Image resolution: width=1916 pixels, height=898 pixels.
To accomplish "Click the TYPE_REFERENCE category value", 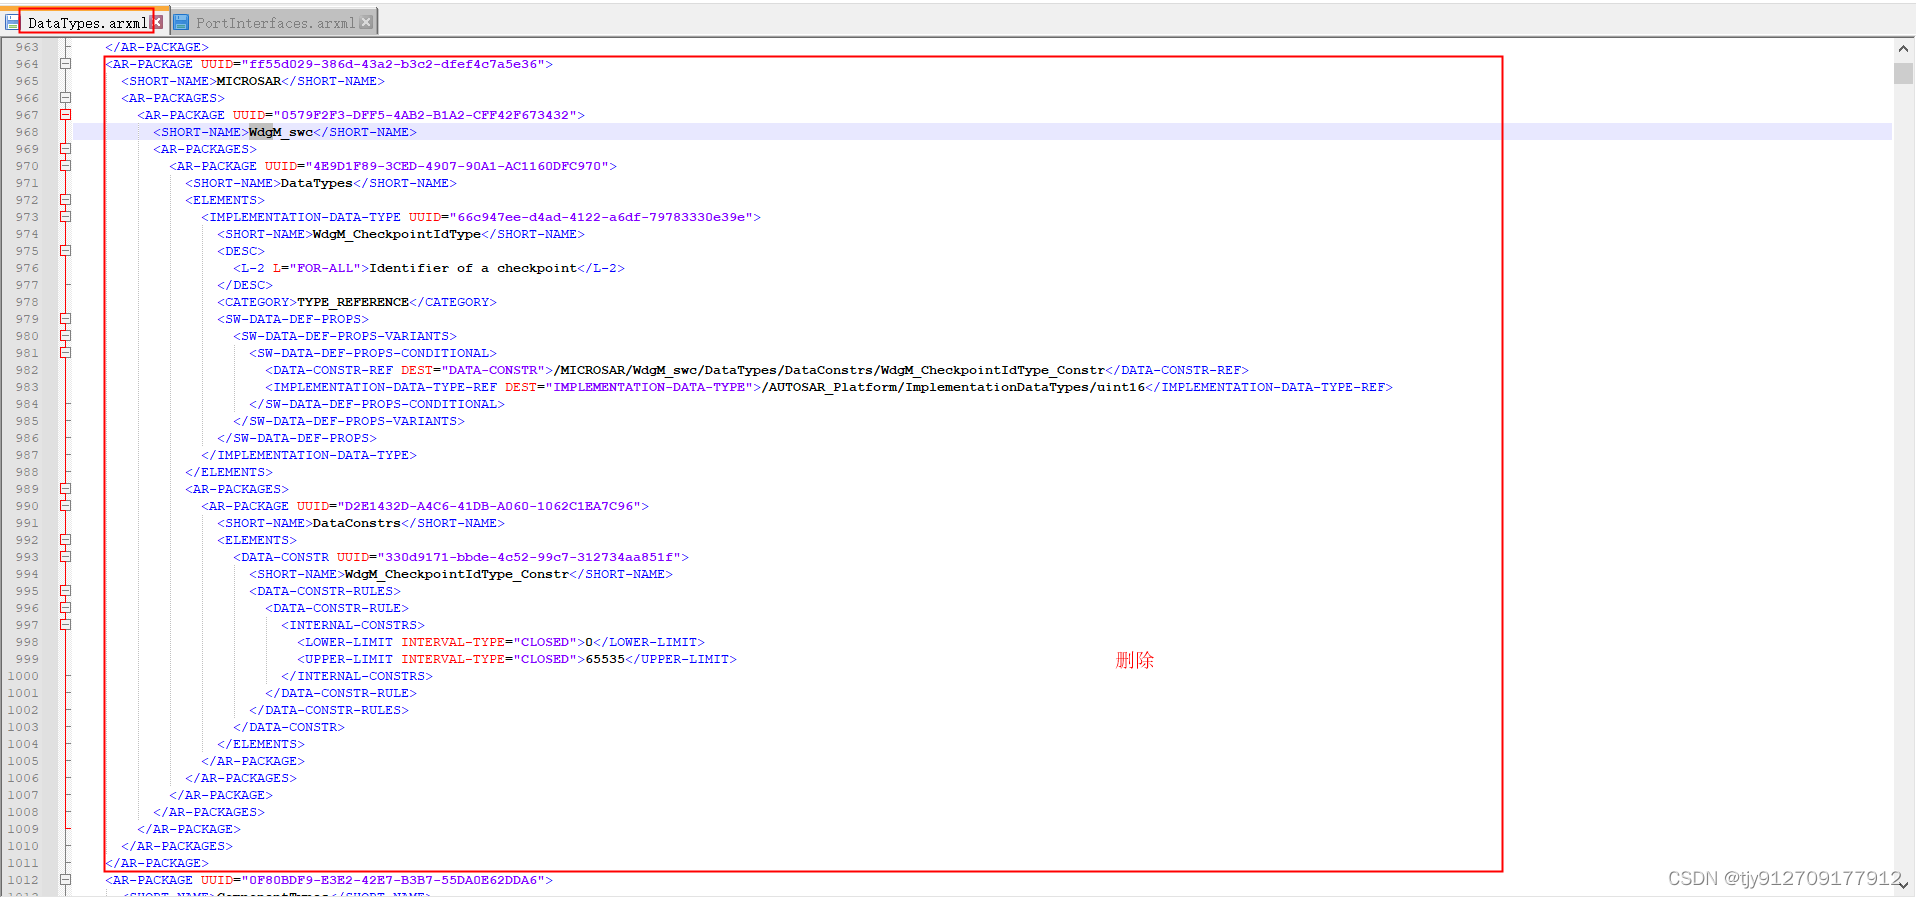I will (x=353, y=302).
